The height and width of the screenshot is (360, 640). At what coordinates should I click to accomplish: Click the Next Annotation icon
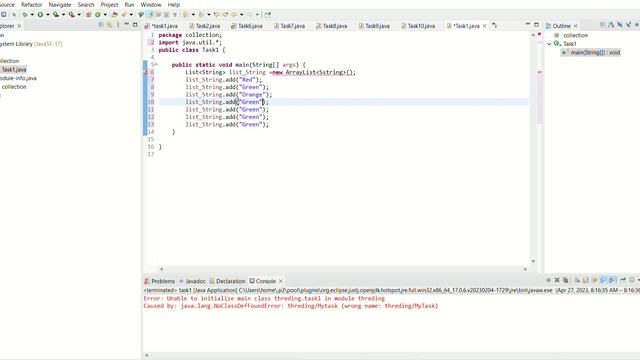(186, 14)
